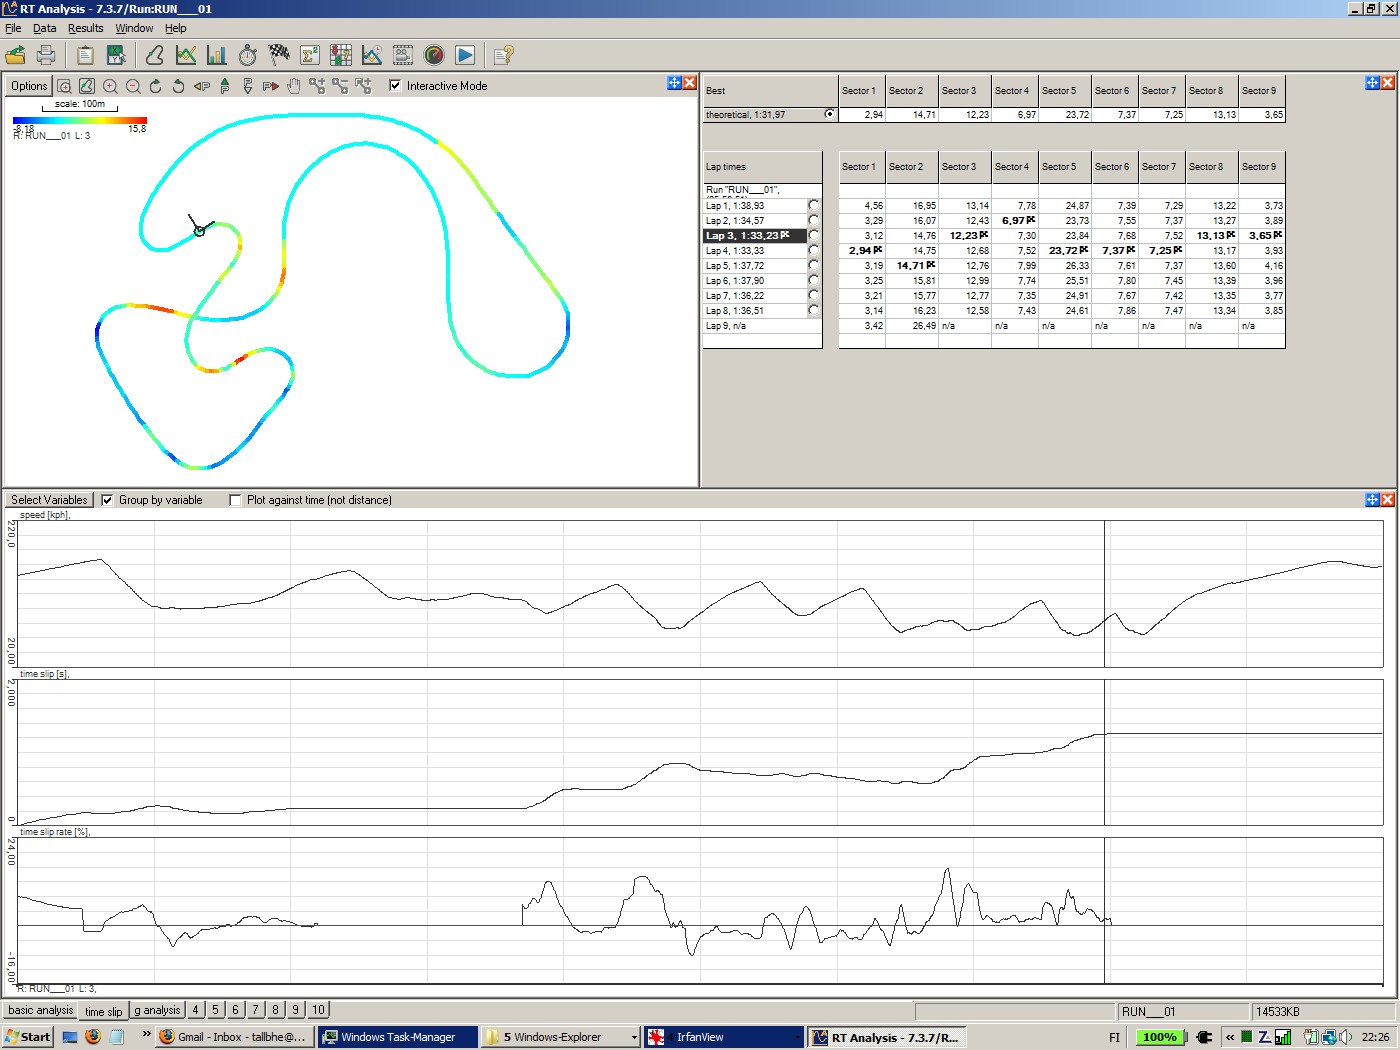Screen dimensions: 1400x1050
Task: Click the vertical cursor line in speed graph
Action: point(1105,594)
